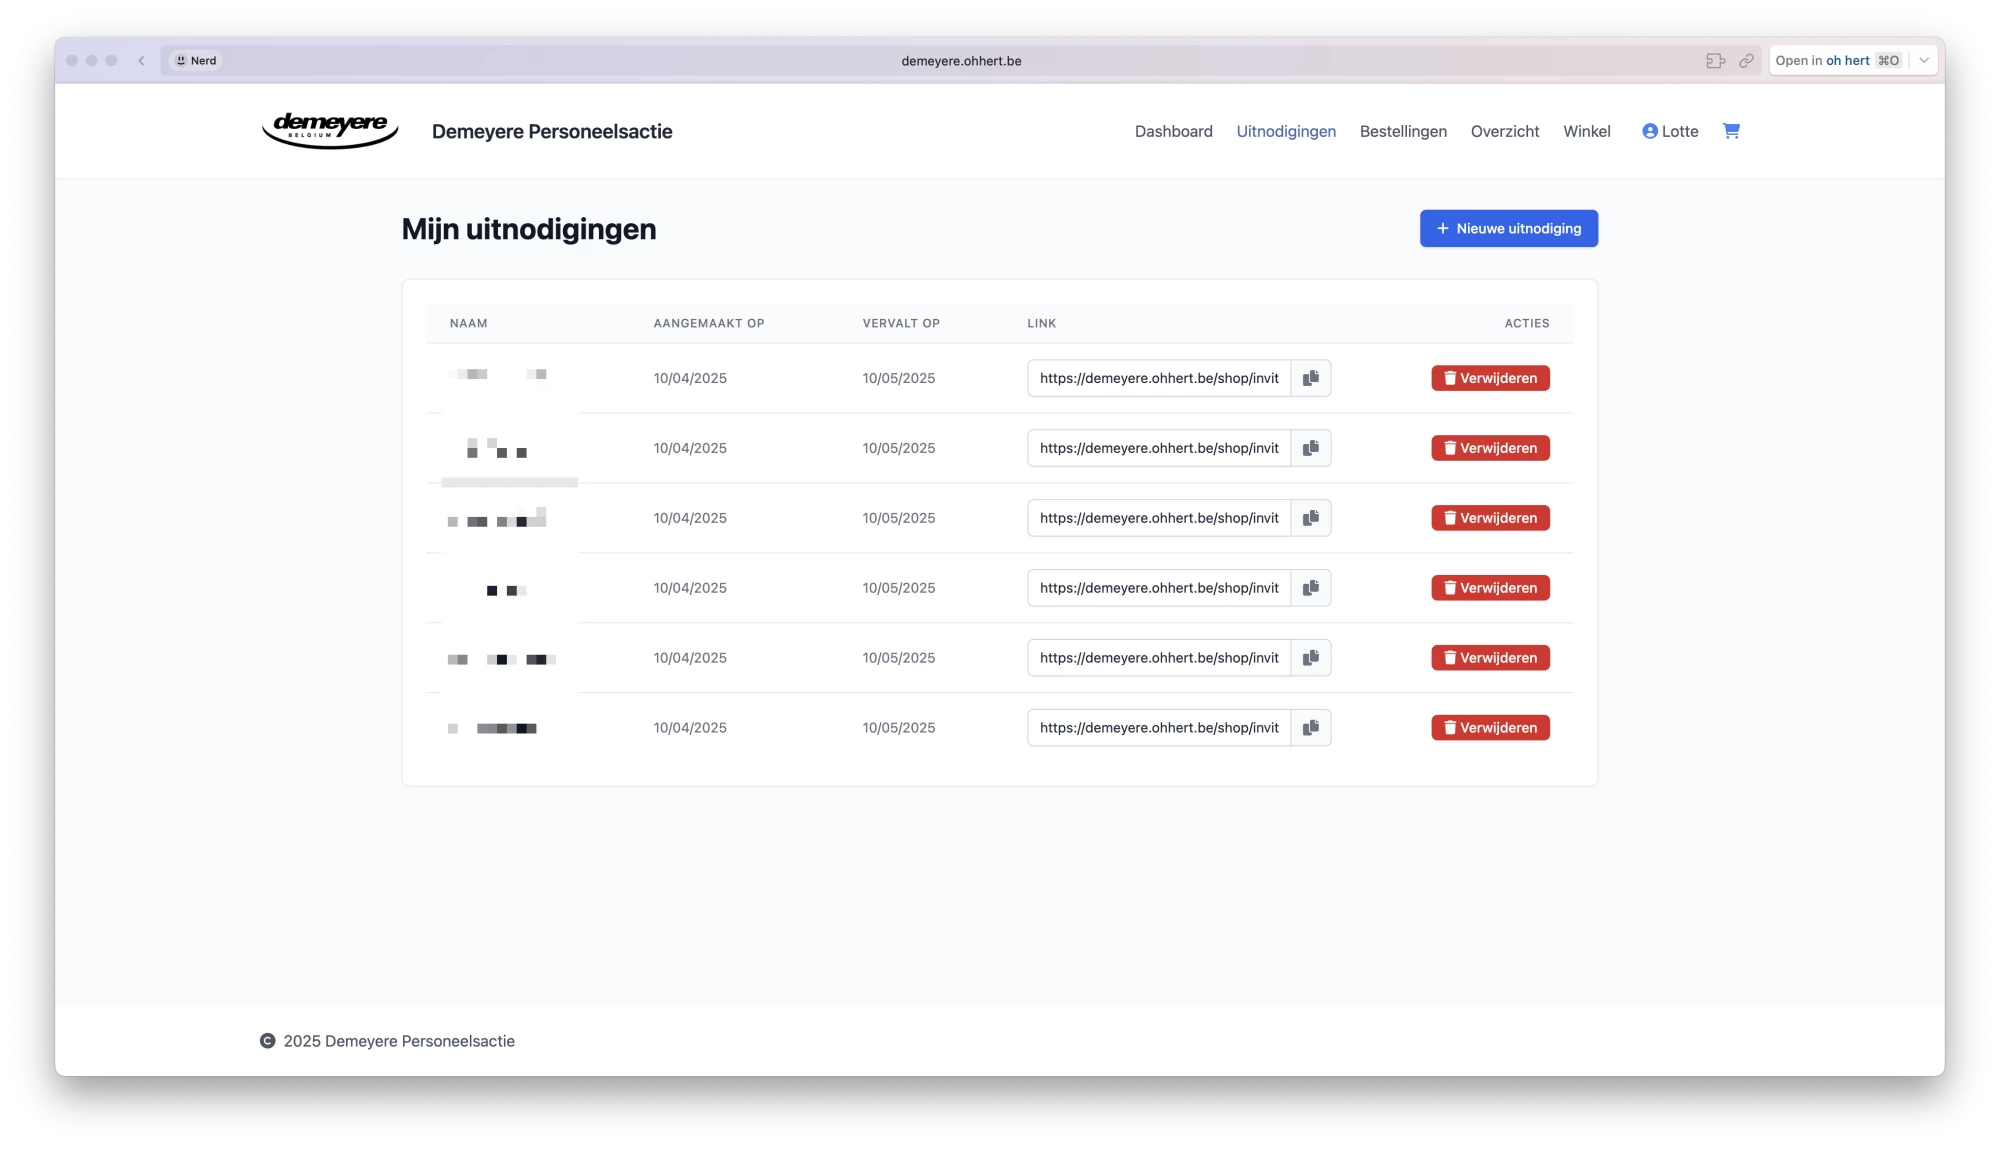This screenshot has width=2000, height=1149.
Task: Copy the fourth row invitation link
Action: point(1310,588)
